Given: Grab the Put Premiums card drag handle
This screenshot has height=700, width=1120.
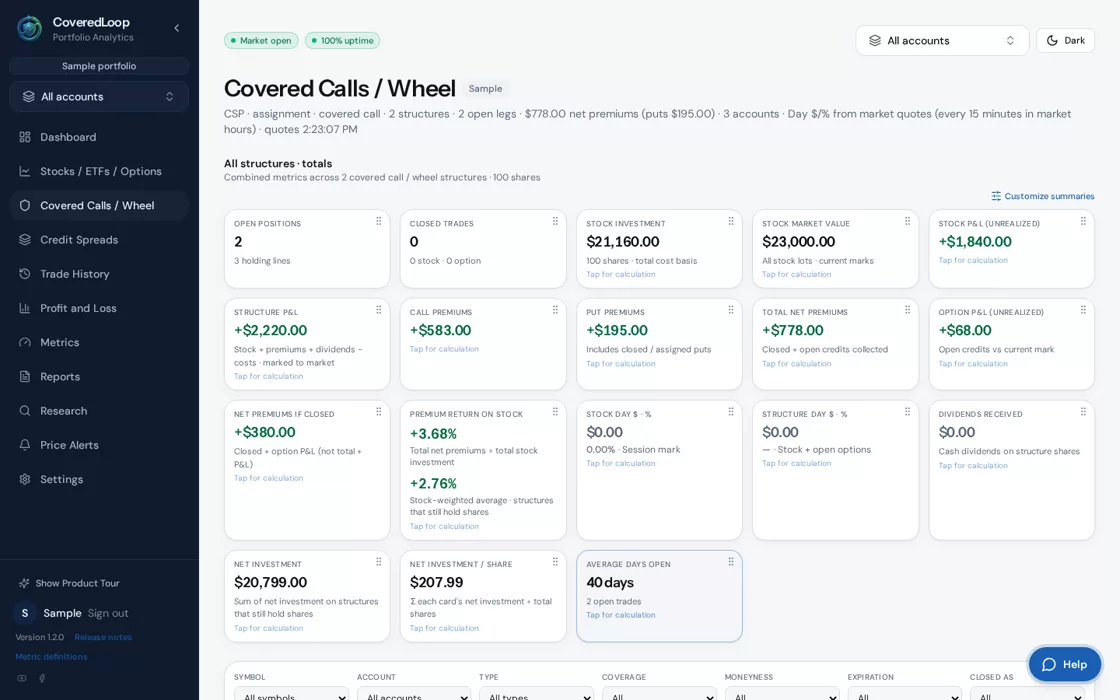Looking at the screenshot, I should click(731, 310).
